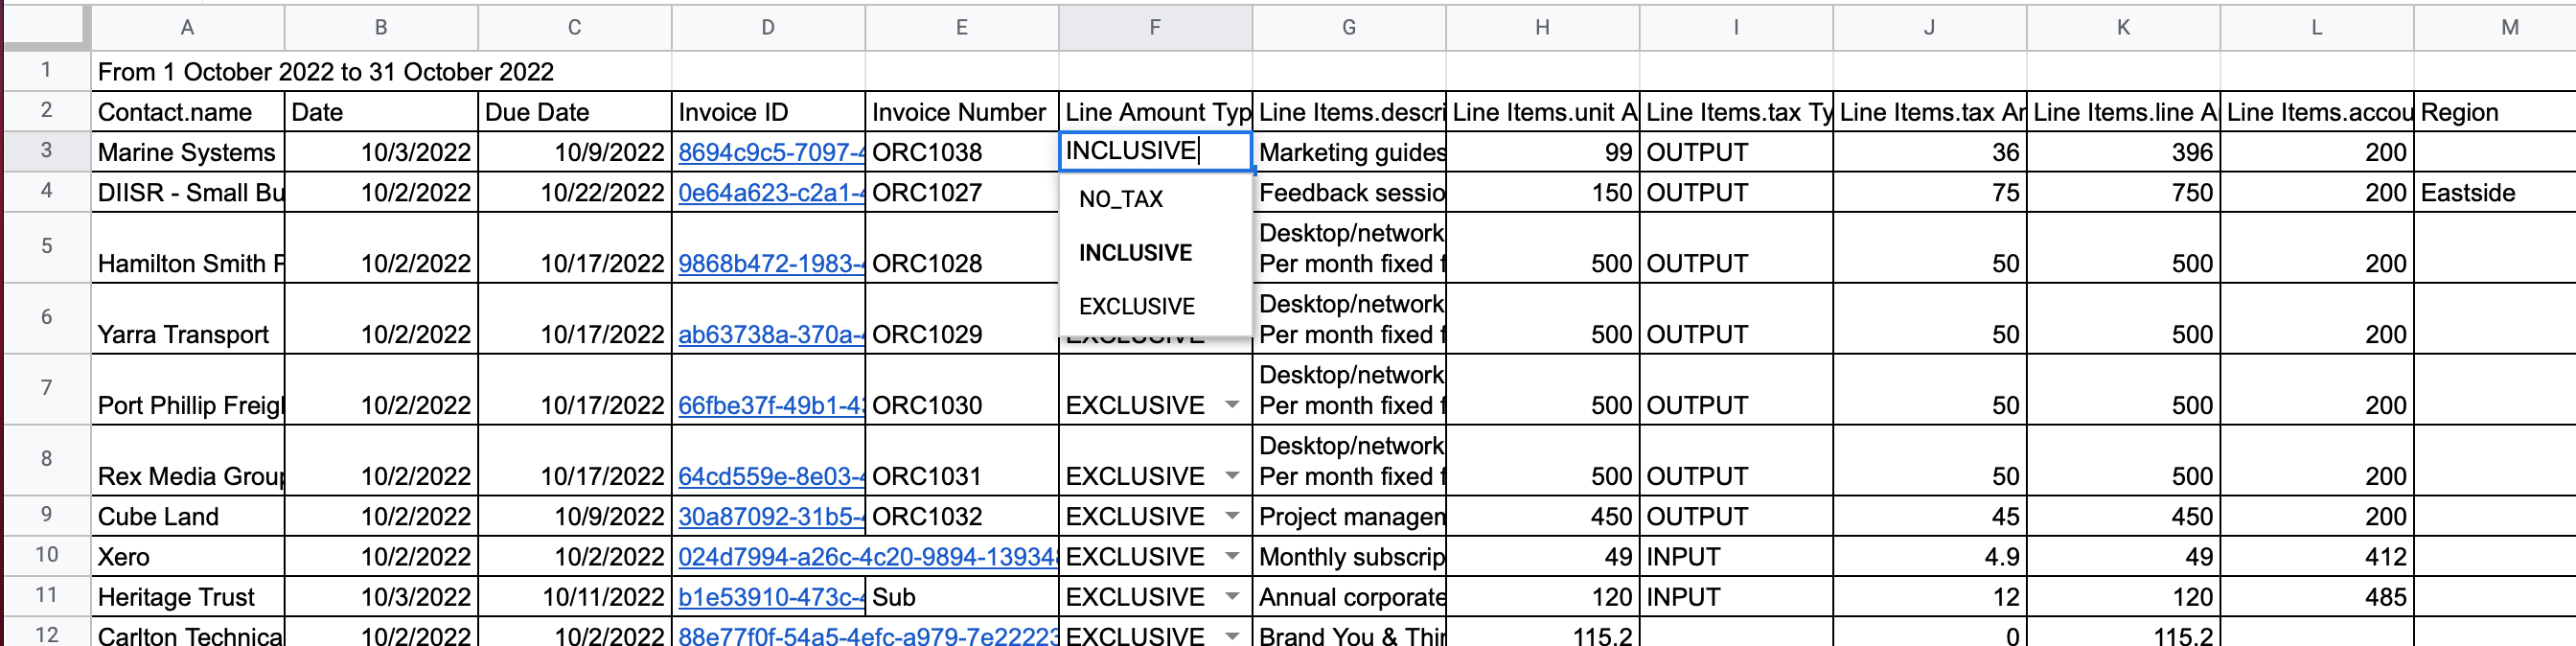This screenshot has height=646, width=2576.
Task: Select column A header
Action: click(x=187, y=27)
